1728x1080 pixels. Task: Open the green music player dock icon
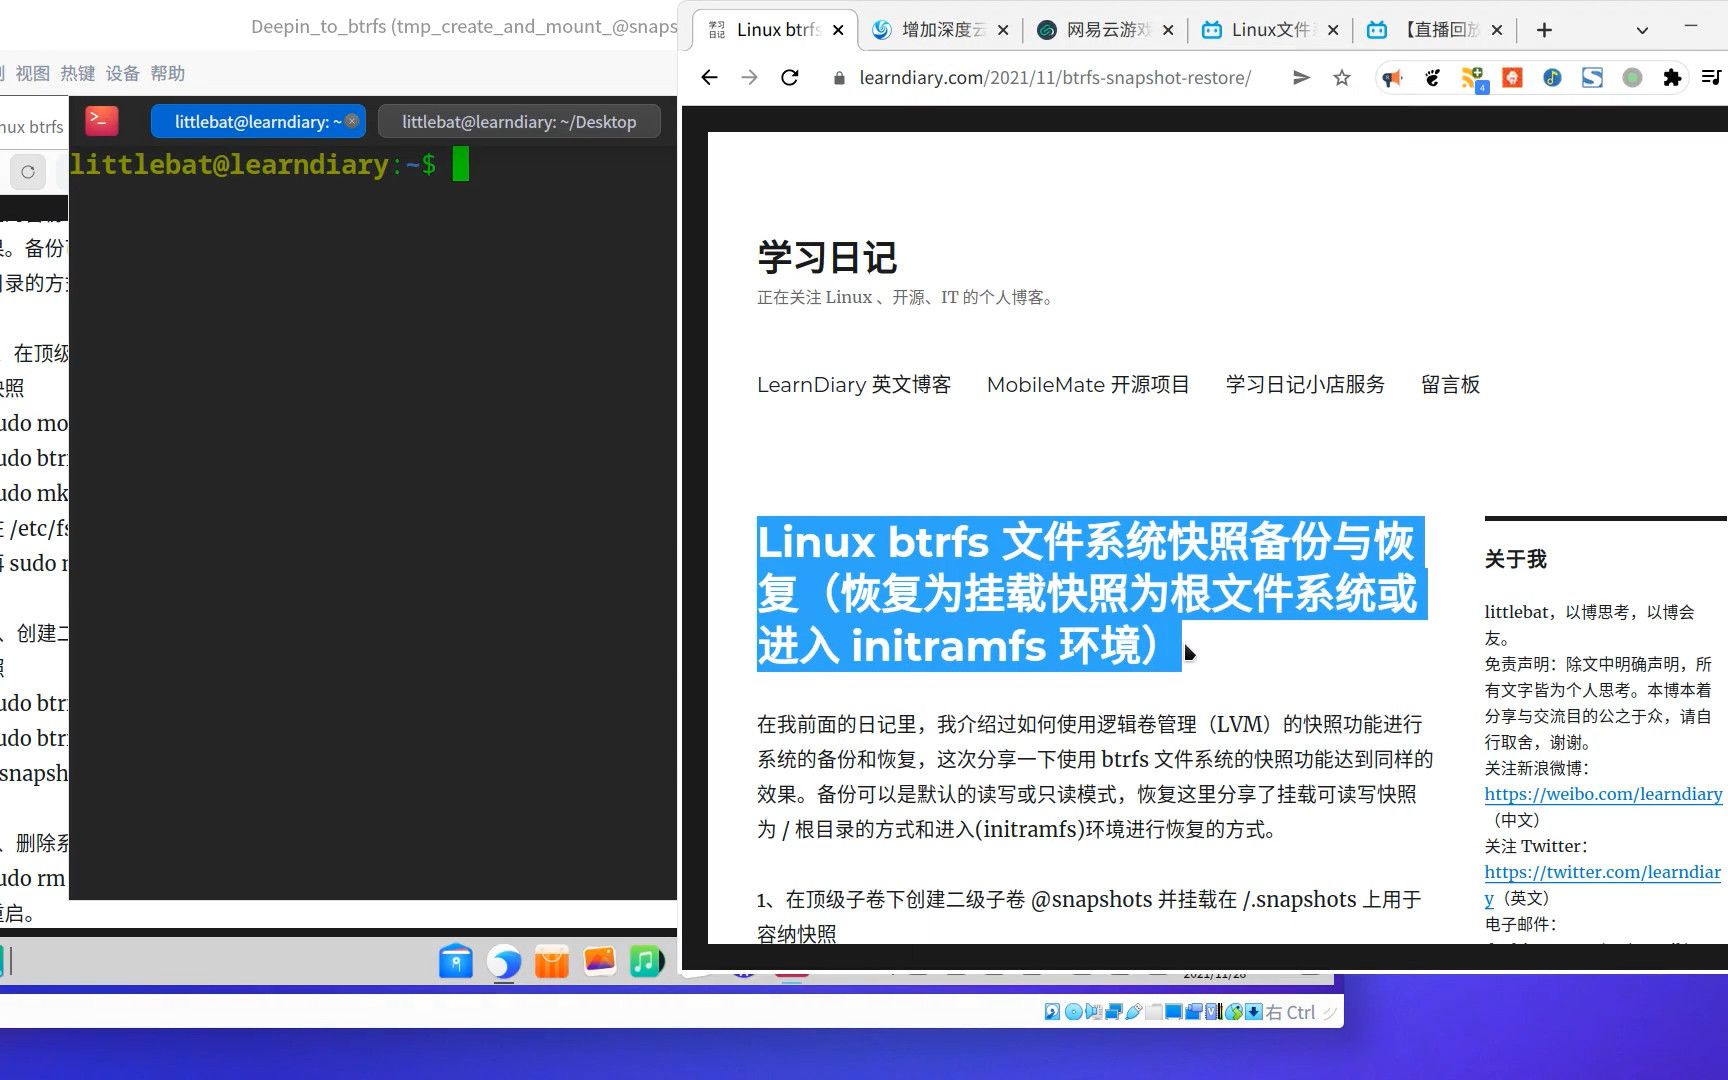(x=647, y=961)
